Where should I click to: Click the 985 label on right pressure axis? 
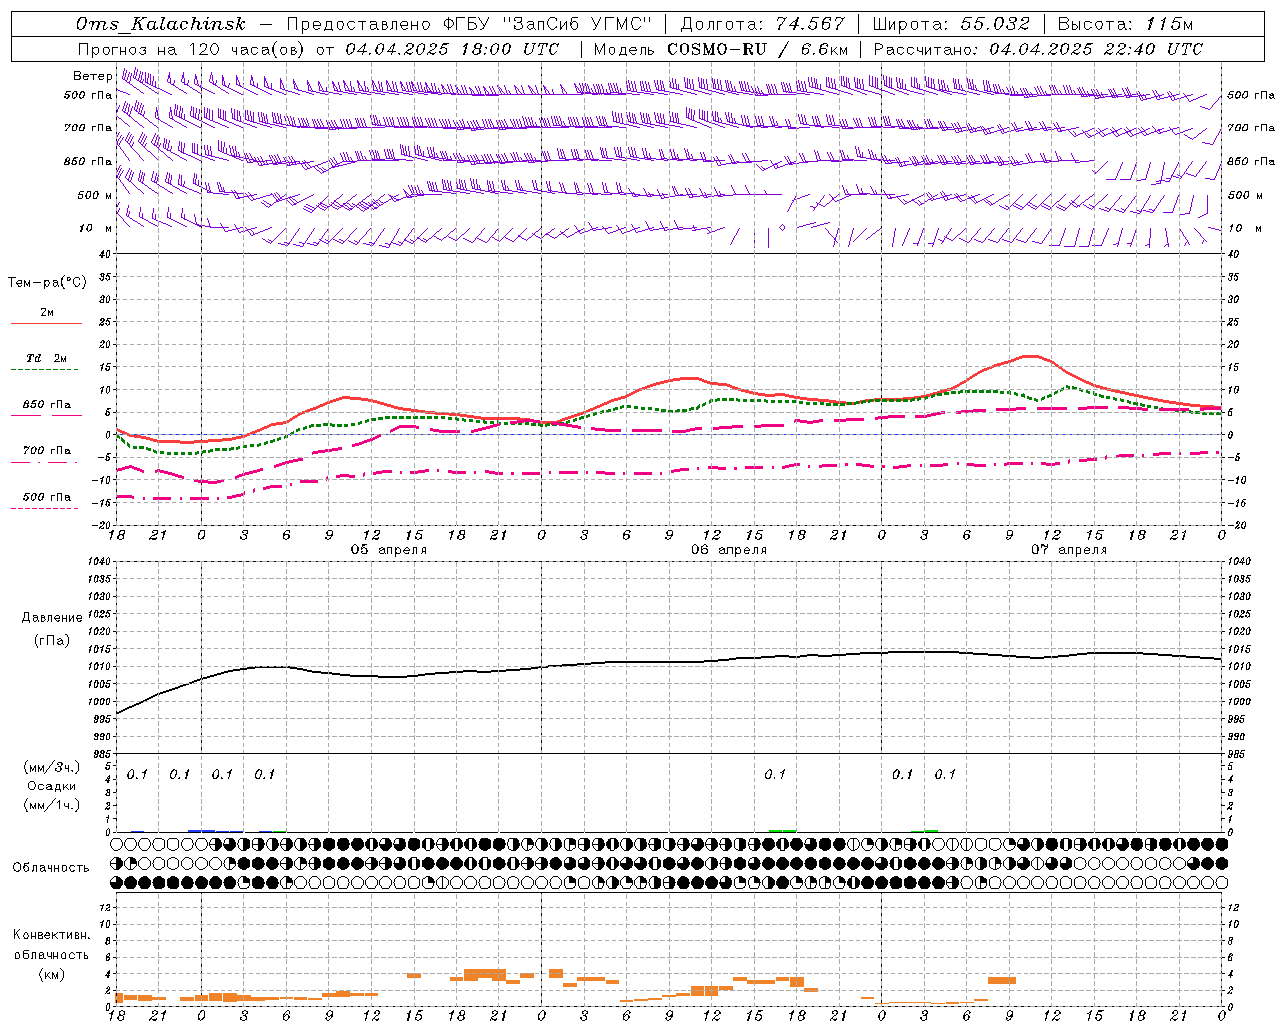pos(1238,754)
